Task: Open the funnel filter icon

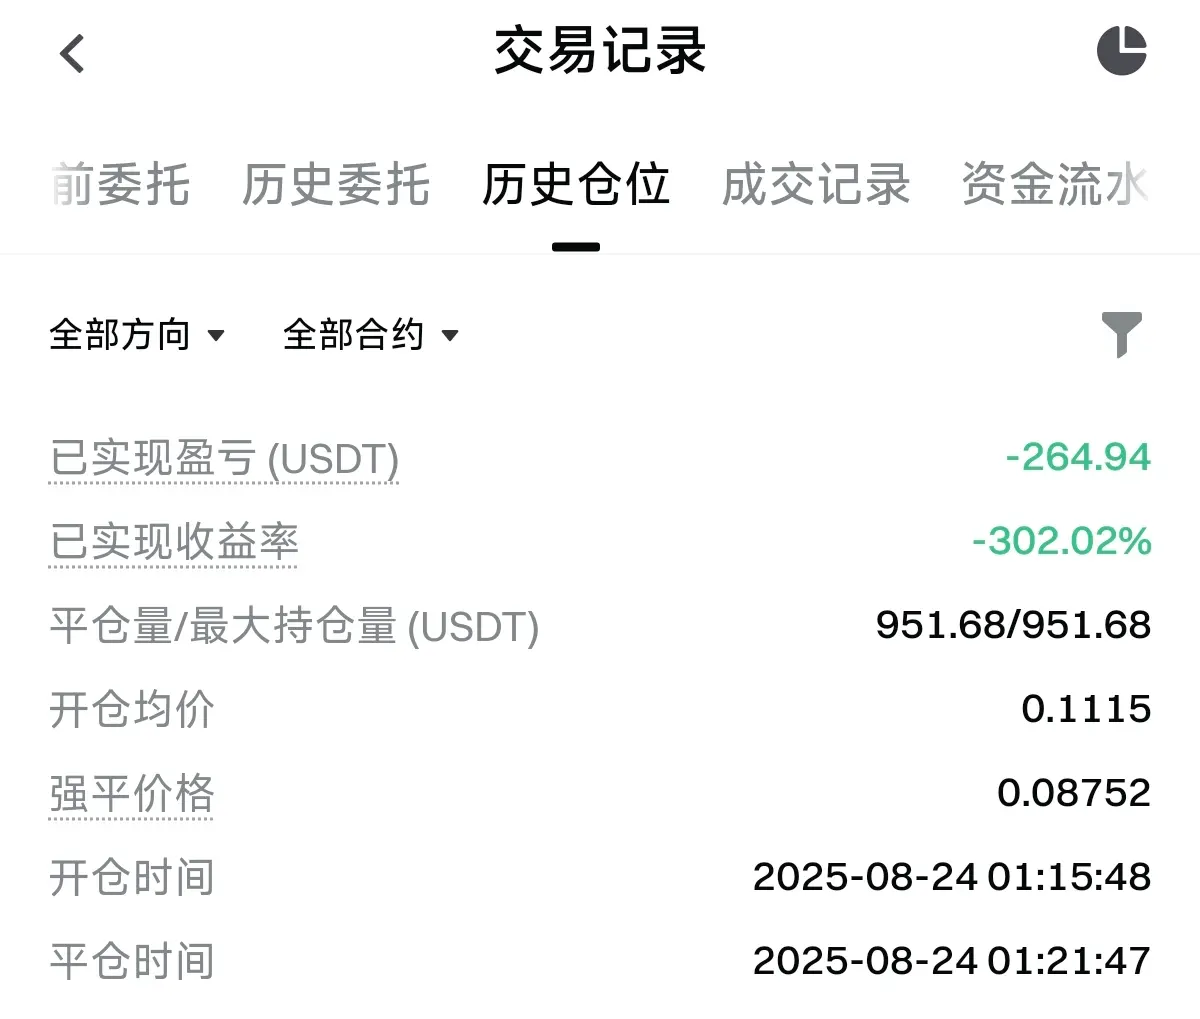Action: tap(1121, 334)
